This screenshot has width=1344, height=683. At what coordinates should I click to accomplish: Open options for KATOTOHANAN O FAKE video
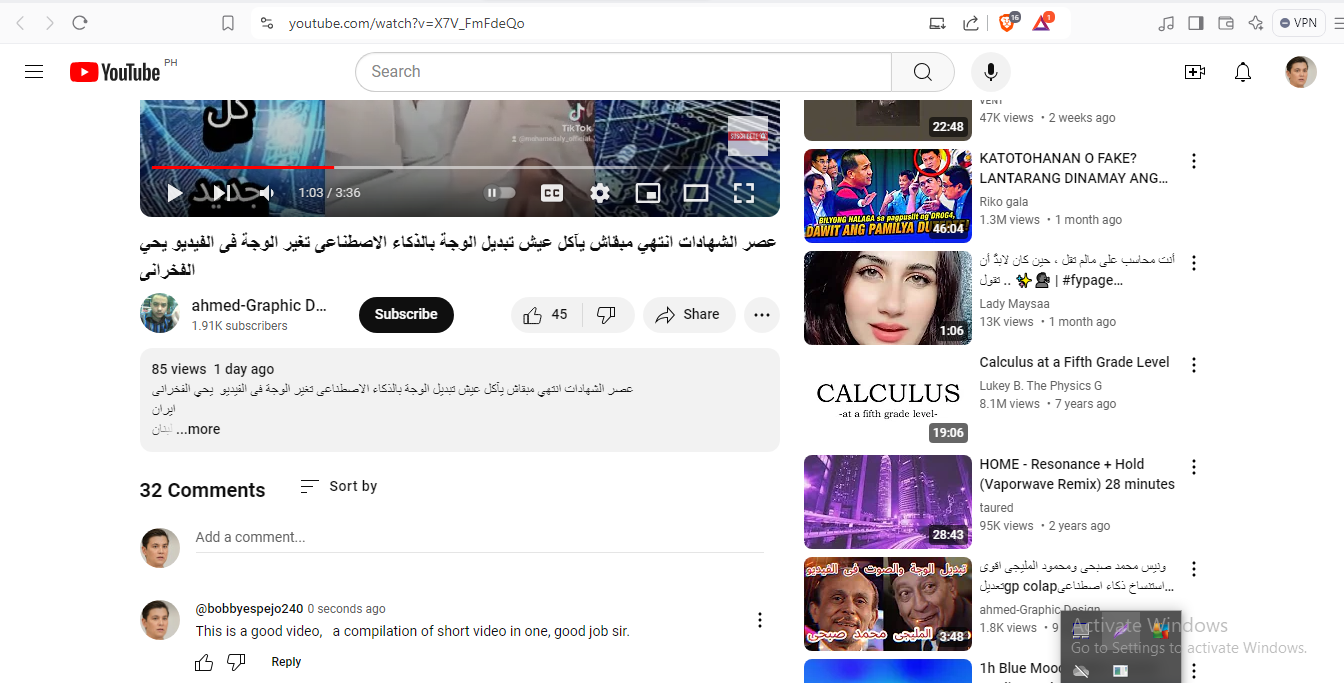[1193, 161]
